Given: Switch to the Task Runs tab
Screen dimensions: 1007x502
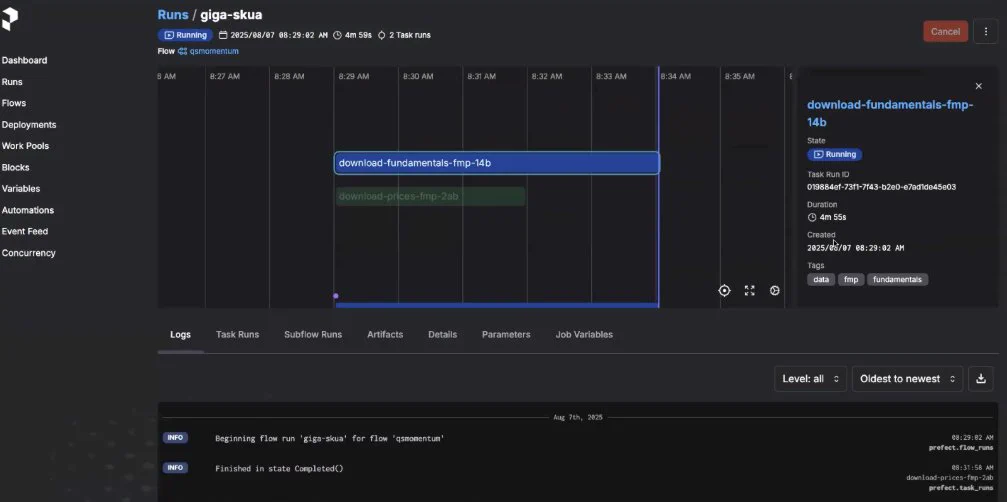Looking at the screenshot, I should click(238, 334).
